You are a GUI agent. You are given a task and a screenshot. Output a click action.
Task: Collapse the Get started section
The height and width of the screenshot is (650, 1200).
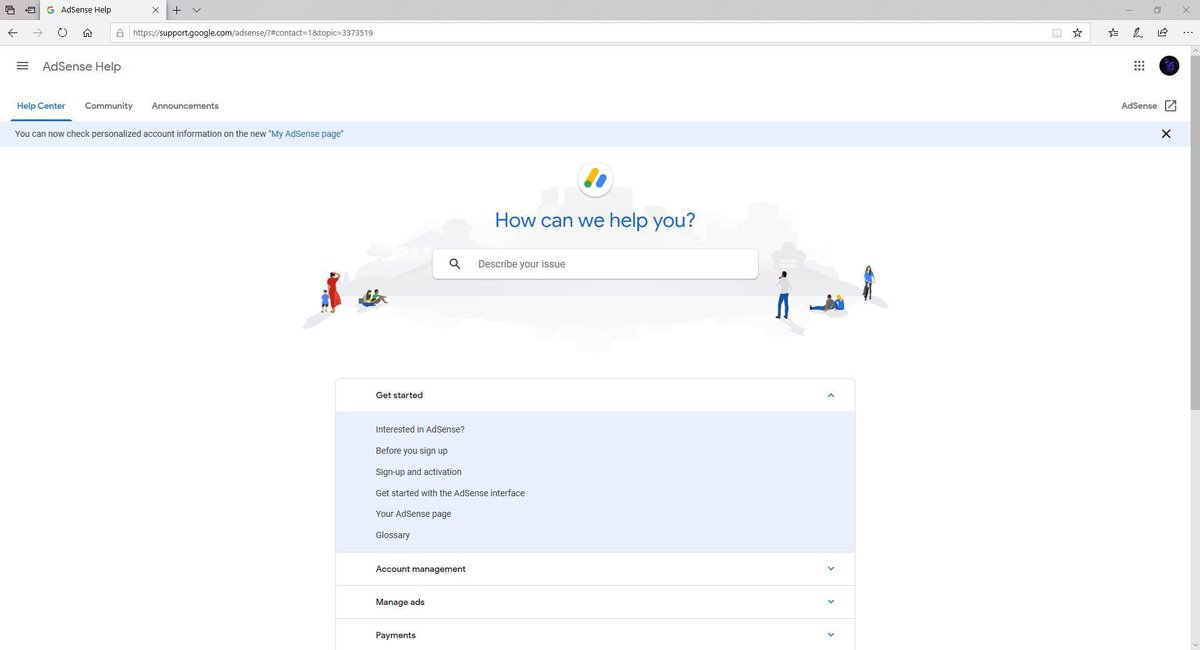tap(831, 395)
